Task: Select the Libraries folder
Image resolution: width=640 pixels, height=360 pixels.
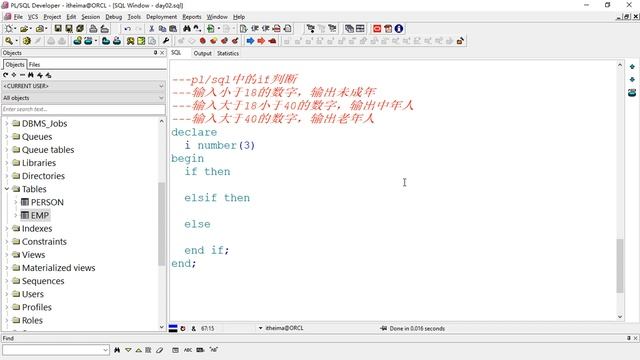Action: tap(39, 163)
